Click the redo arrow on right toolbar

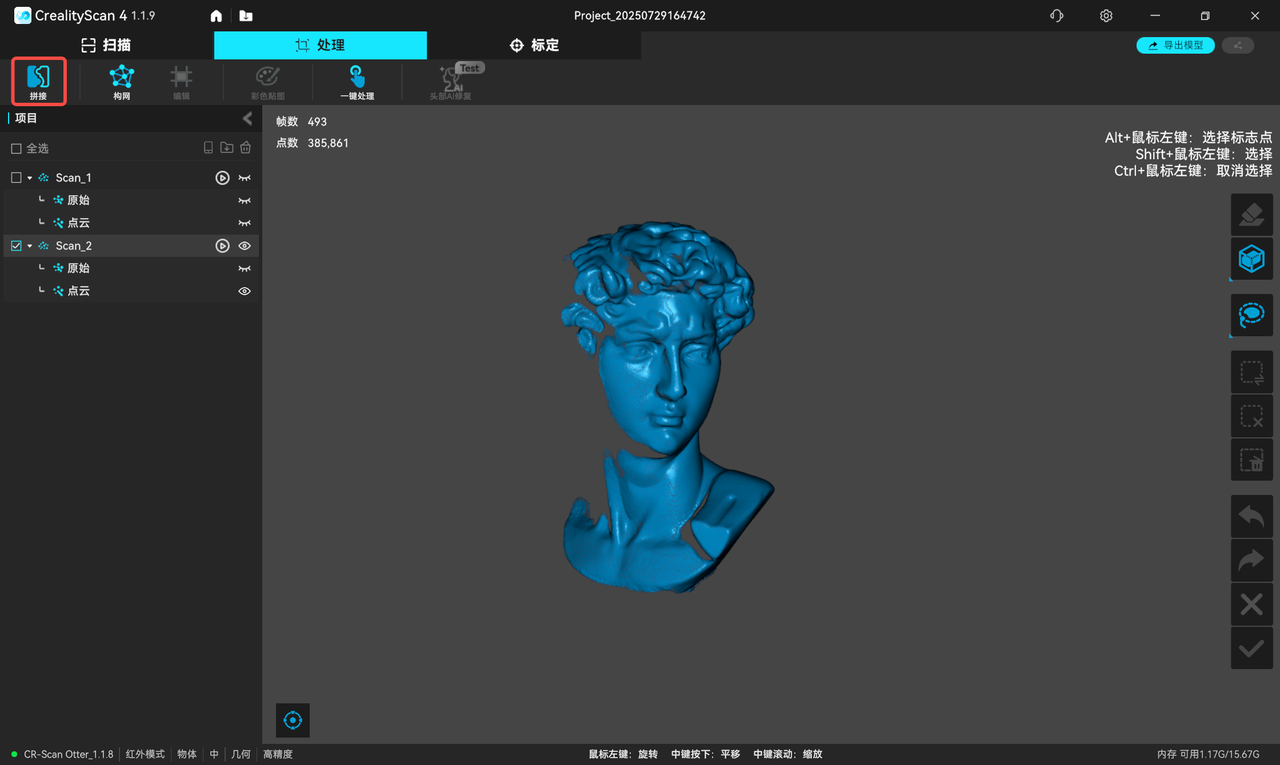(1251, 560)
